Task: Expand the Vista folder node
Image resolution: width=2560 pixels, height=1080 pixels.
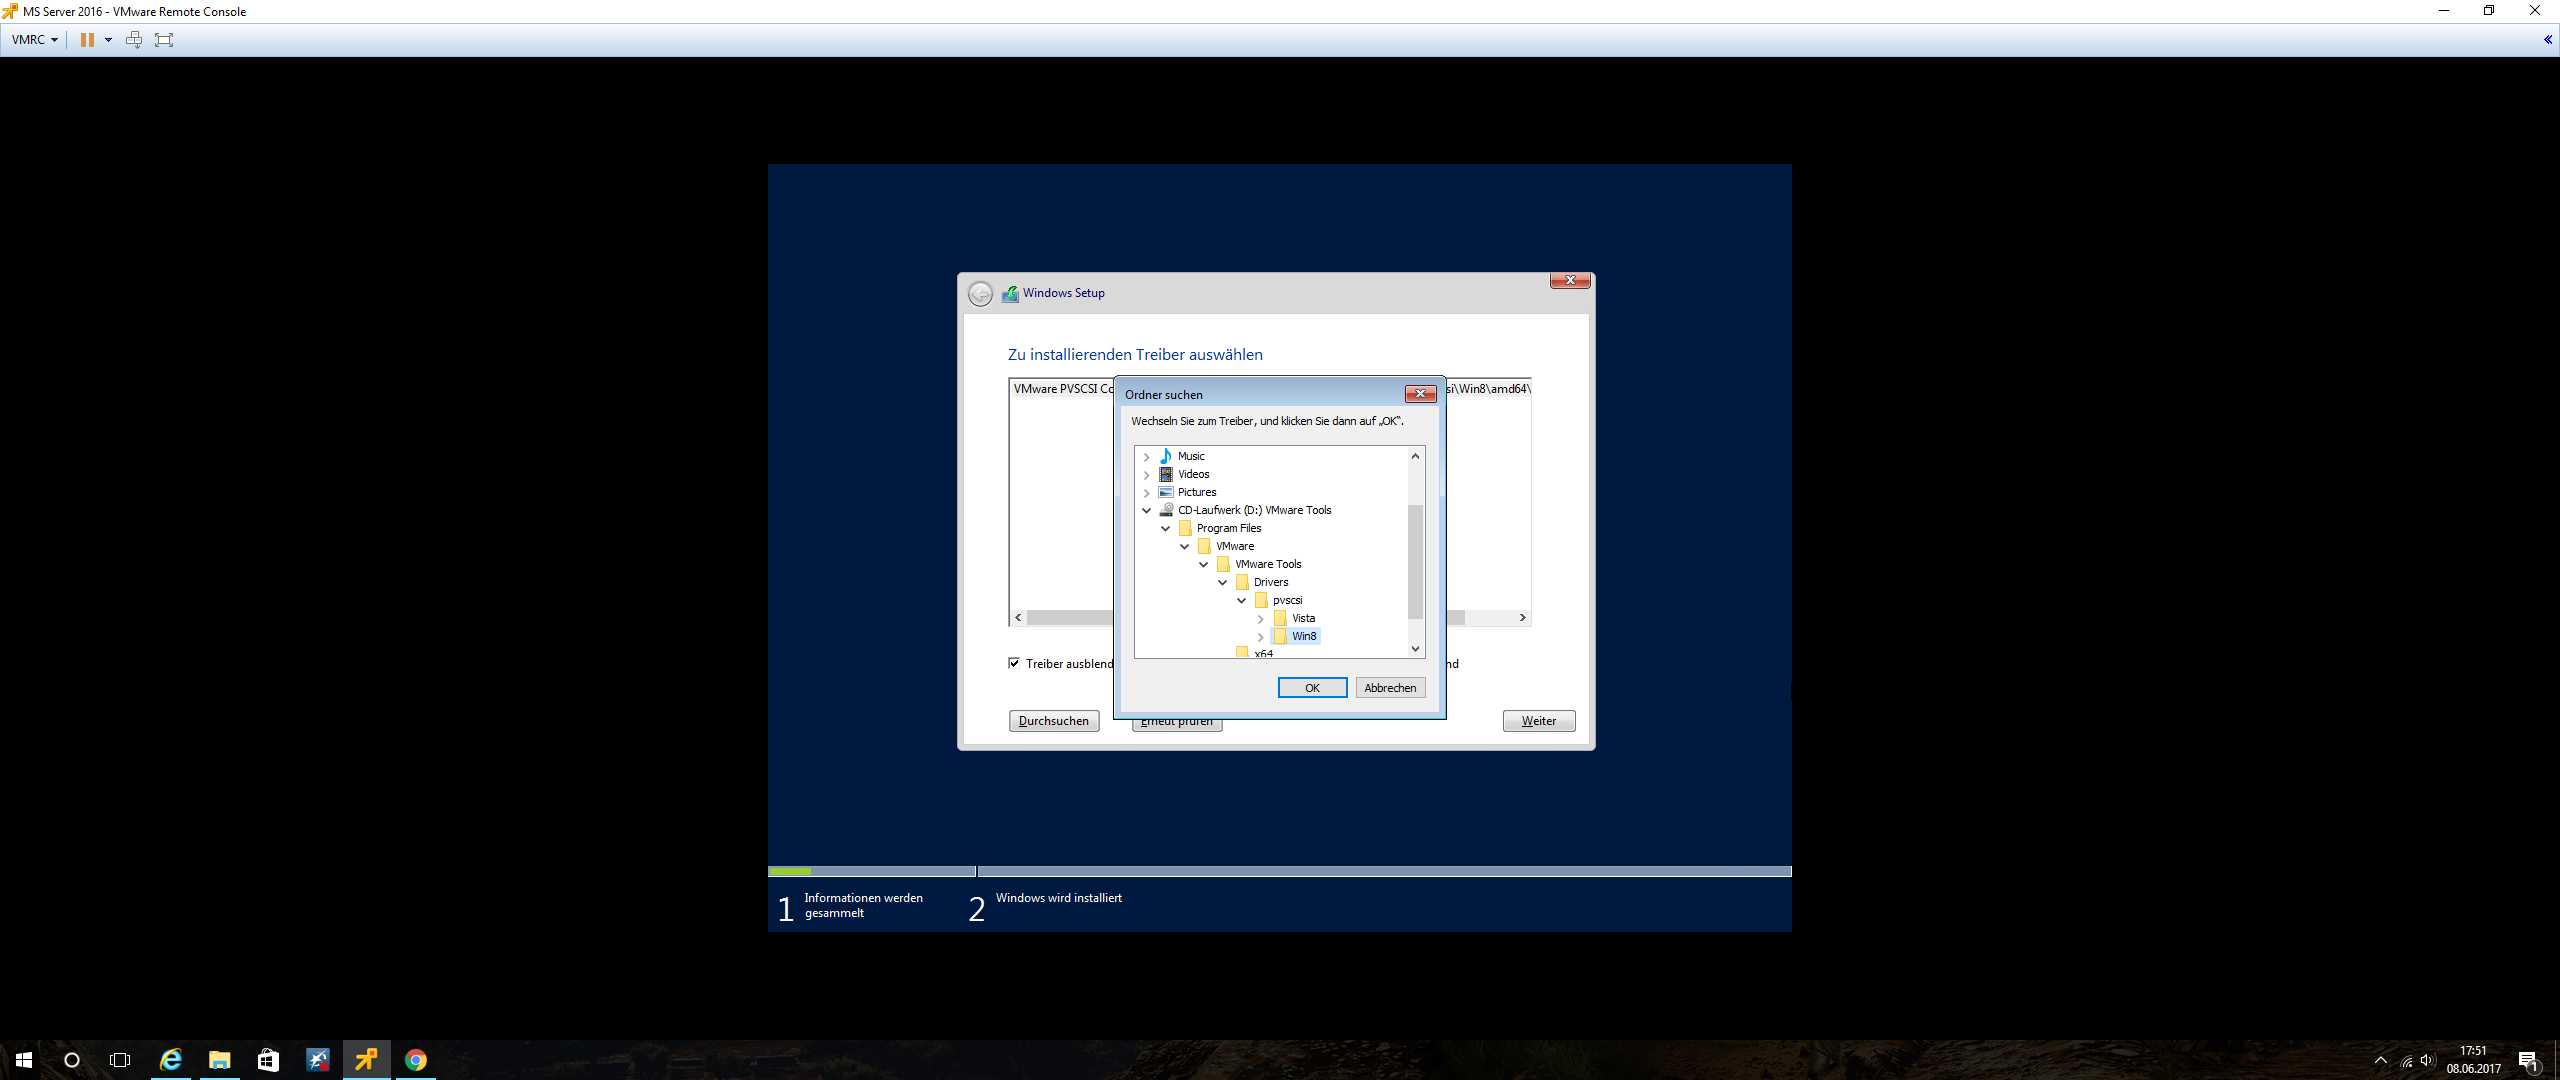Action: tap(1260, 619)
